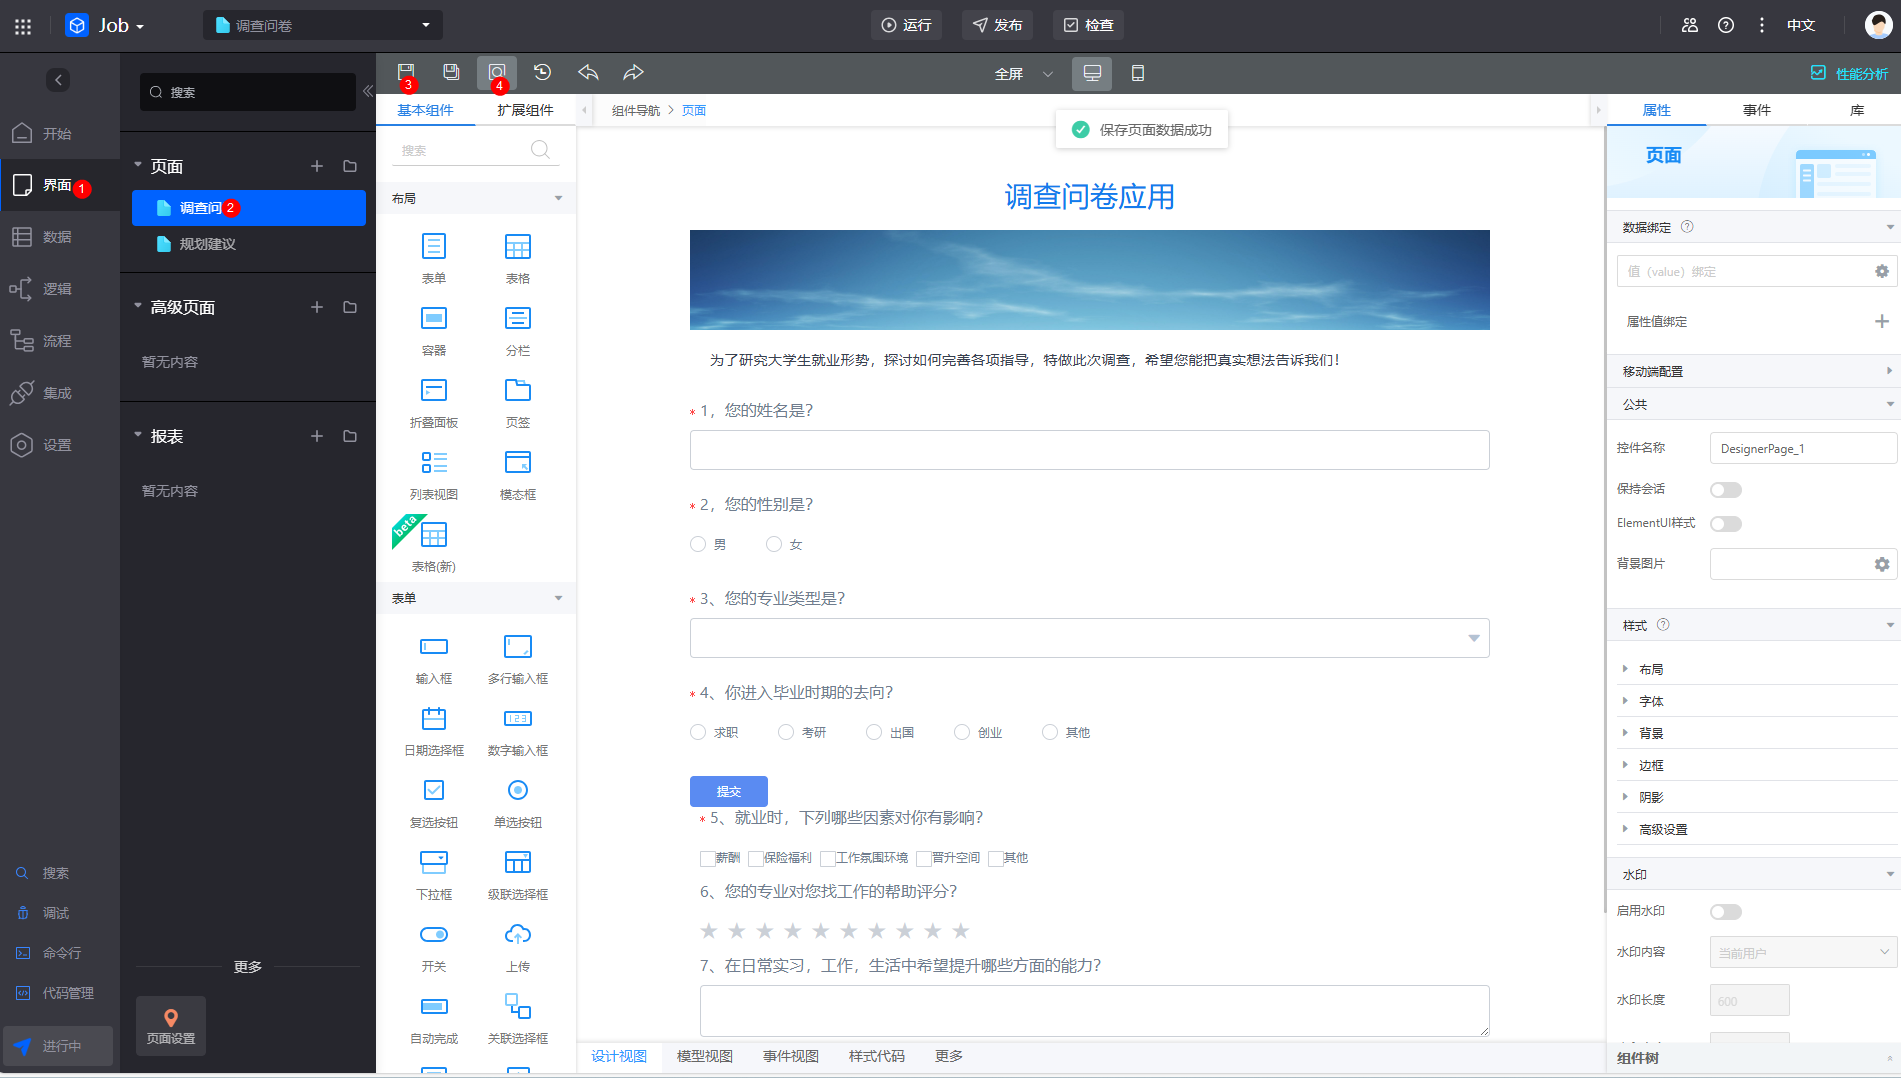Image resolution: width=1901 pixels, height=1078 pixels.
Task: Select the 考研 radio option
Action: pos(786,732)
